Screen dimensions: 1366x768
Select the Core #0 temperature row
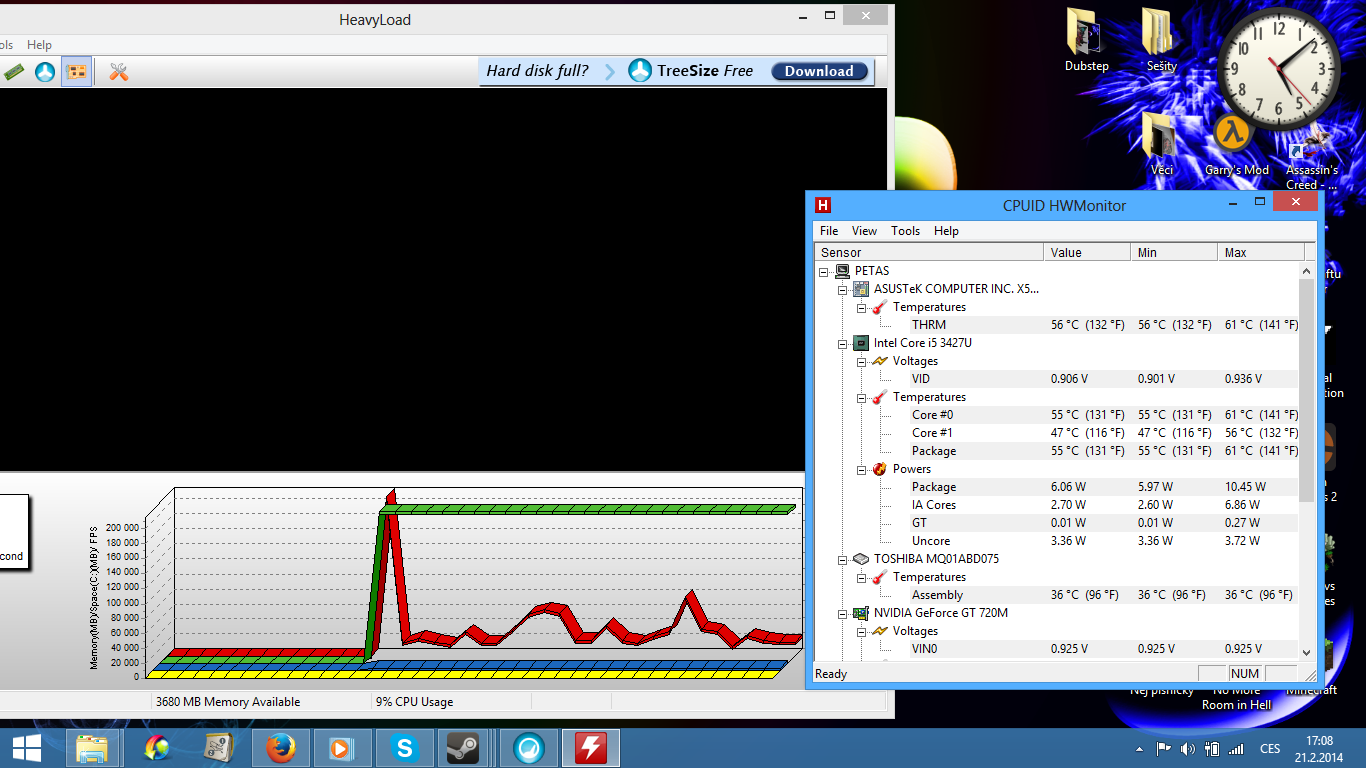932,415
